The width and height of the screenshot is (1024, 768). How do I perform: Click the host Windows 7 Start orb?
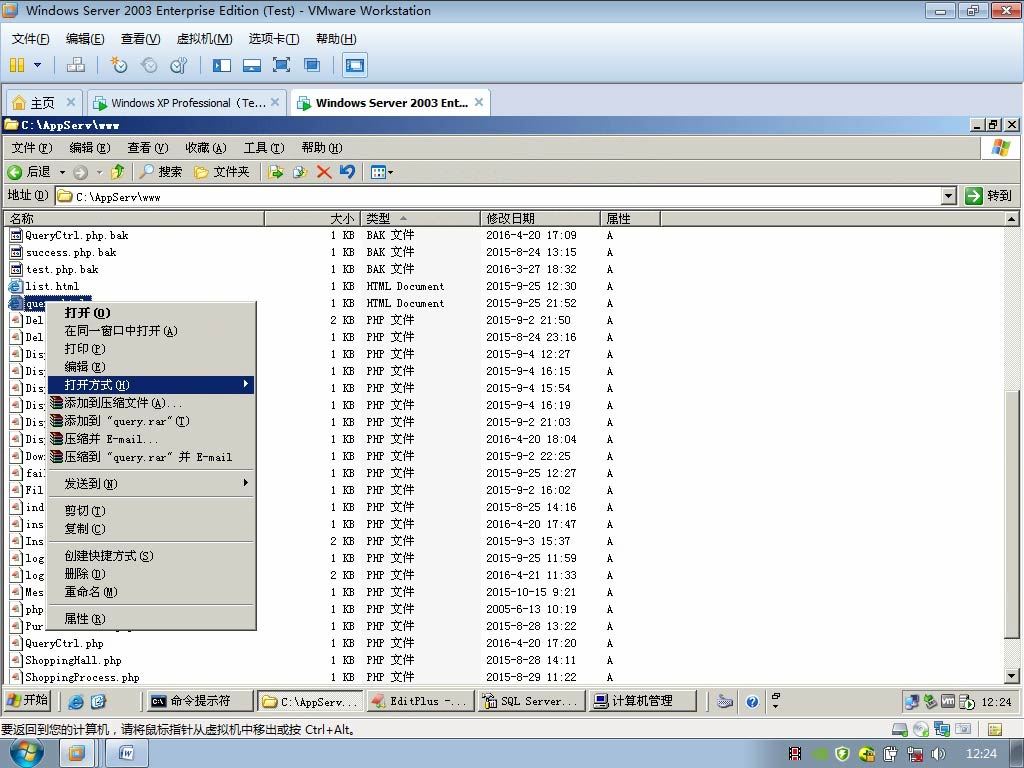pyautogui.click(x=26, y=754)
